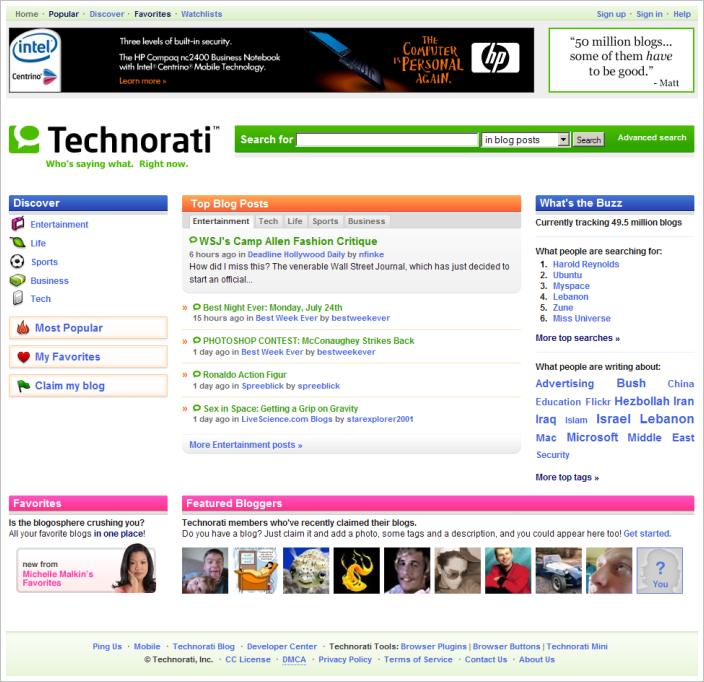Click the Advertising tag
The width and height of the screenshot is (704, 682).
point(564,383)
